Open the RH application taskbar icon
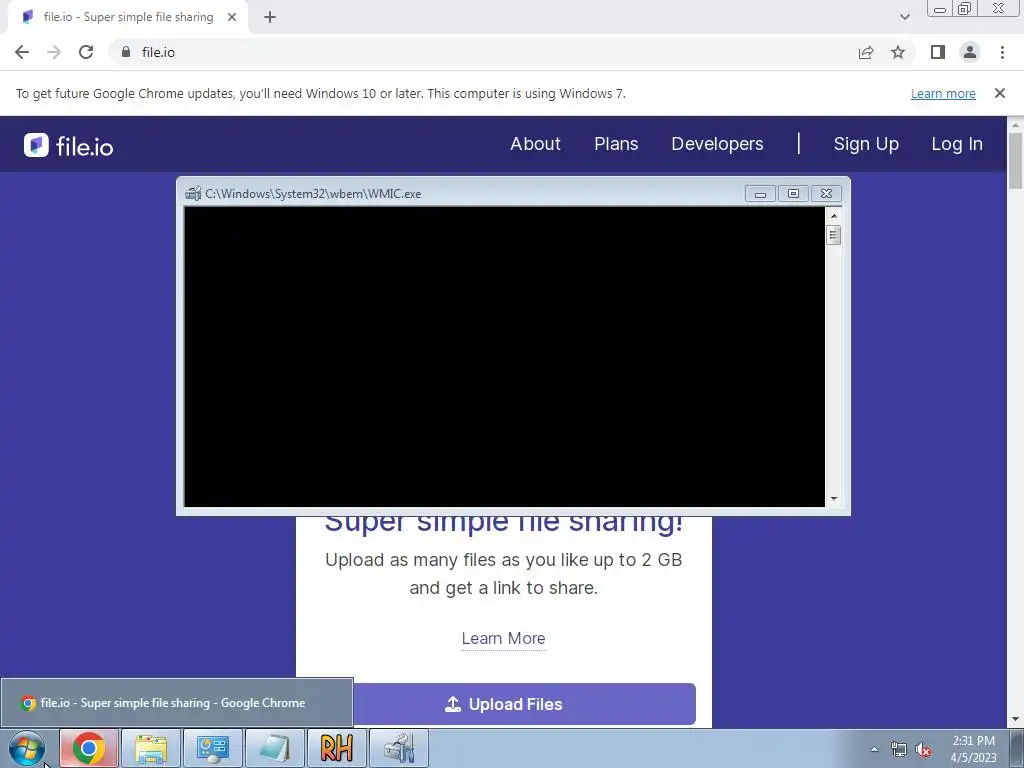This screenshot has width=1024, height=768. [x=336, y=748]
